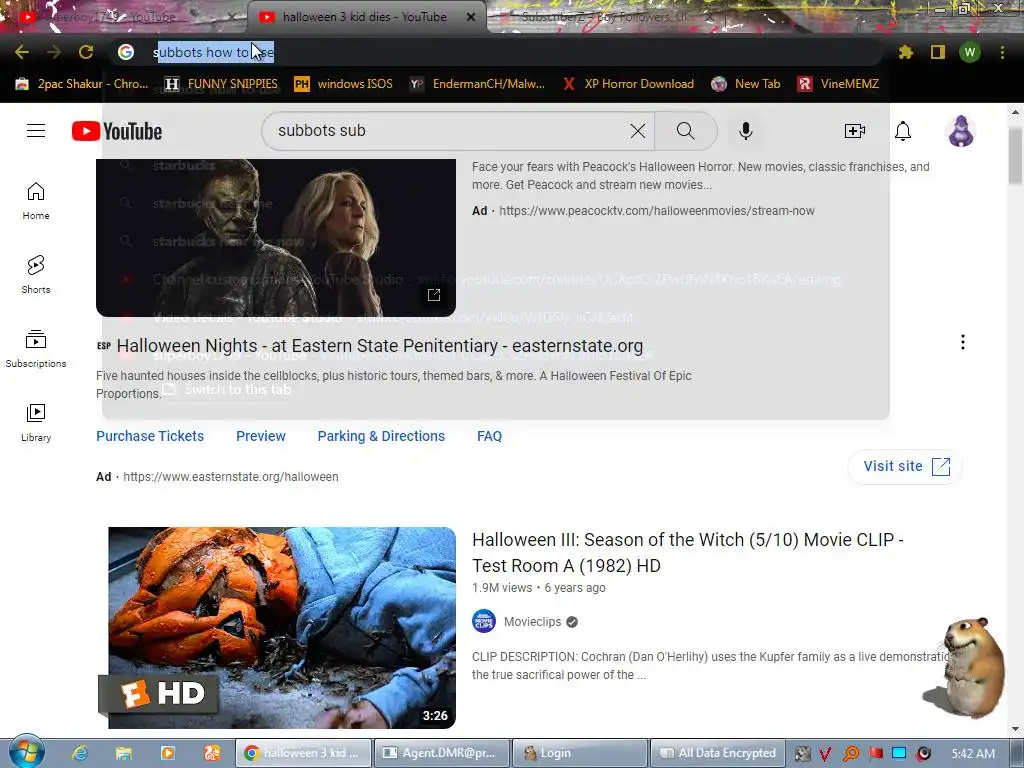Open peacocktv.com halloweenmovies ad URL
The width and height of the screenshot is (1024, 768).
point(656,210)
